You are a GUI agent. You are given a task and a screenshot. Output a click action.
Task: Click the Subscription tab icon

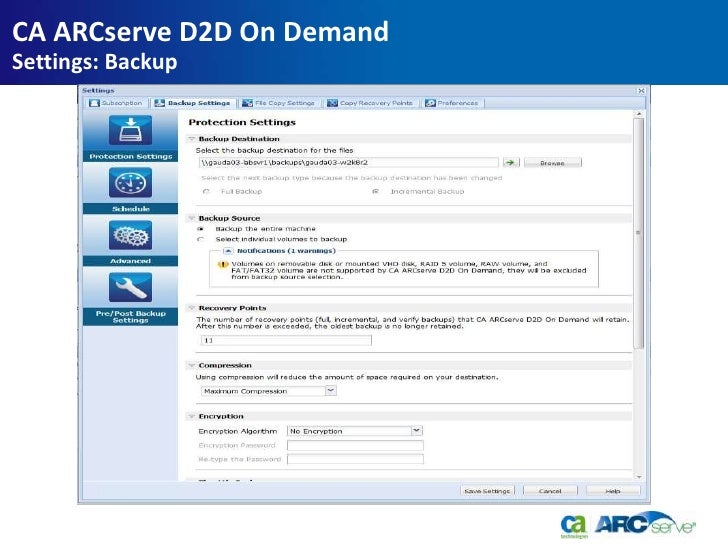pyautogui.click(x=94, y=103)
